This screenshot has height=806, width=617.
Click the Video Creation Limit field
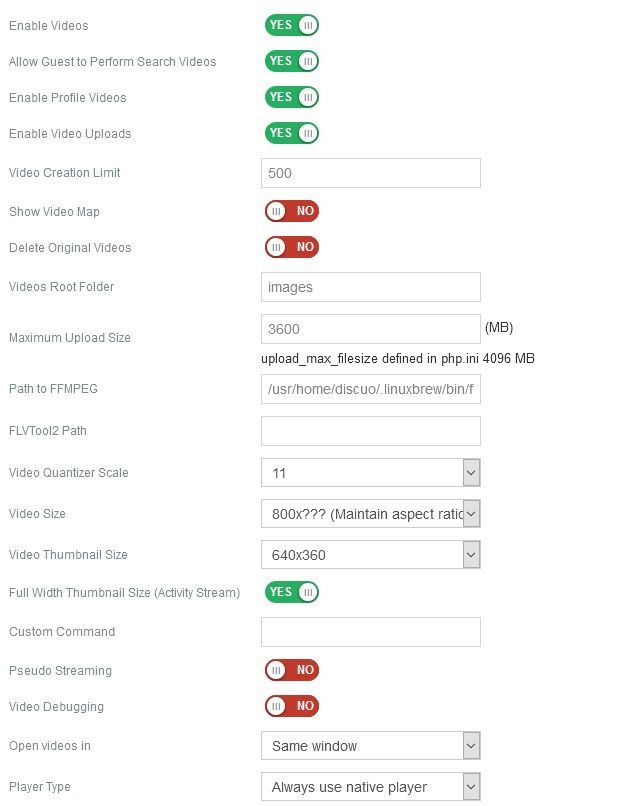point(370,173)
